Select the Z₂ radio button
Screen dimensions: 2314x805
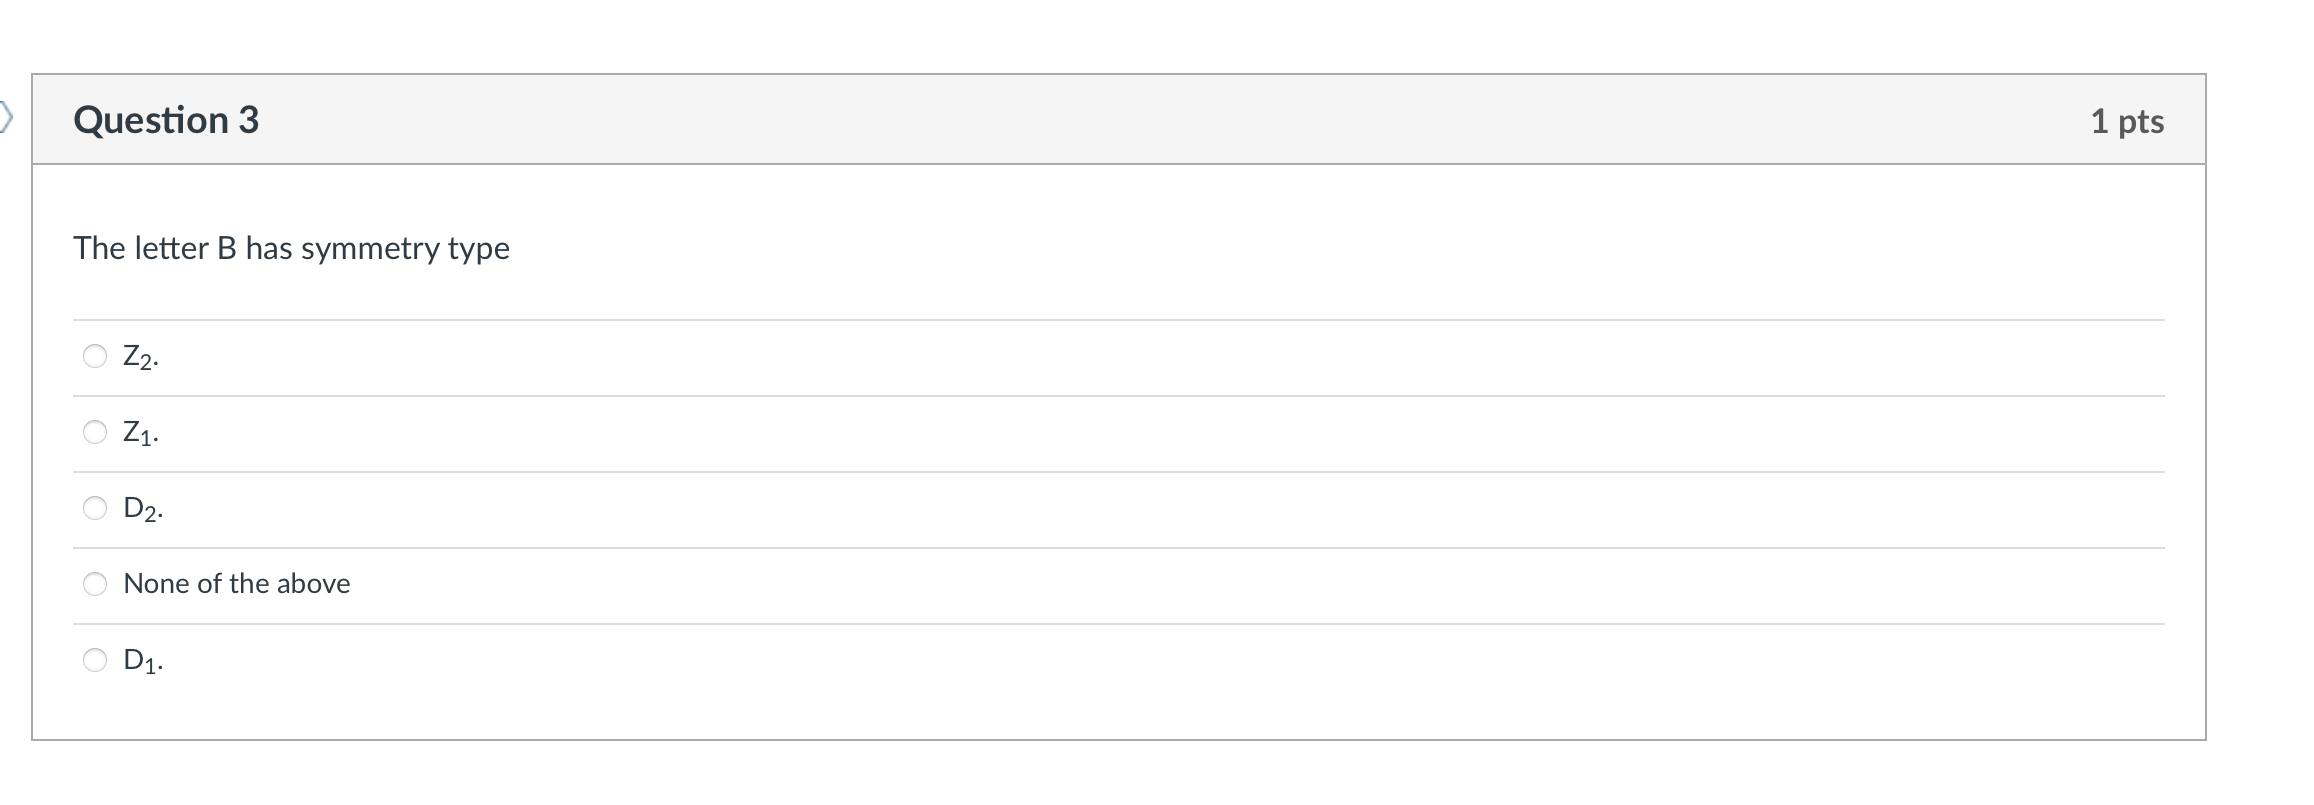[95, 356]
